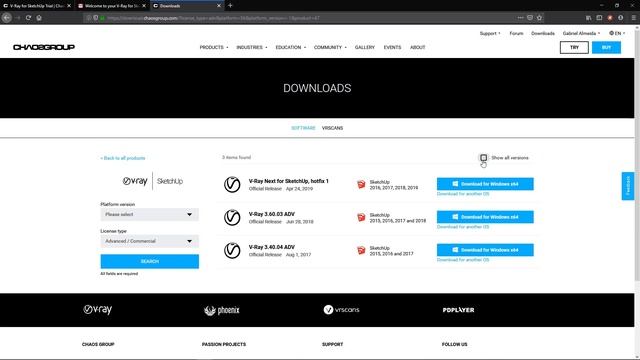Download V-Ray 3.40.04 ADV for Windows x64

(x=485, y=250)
